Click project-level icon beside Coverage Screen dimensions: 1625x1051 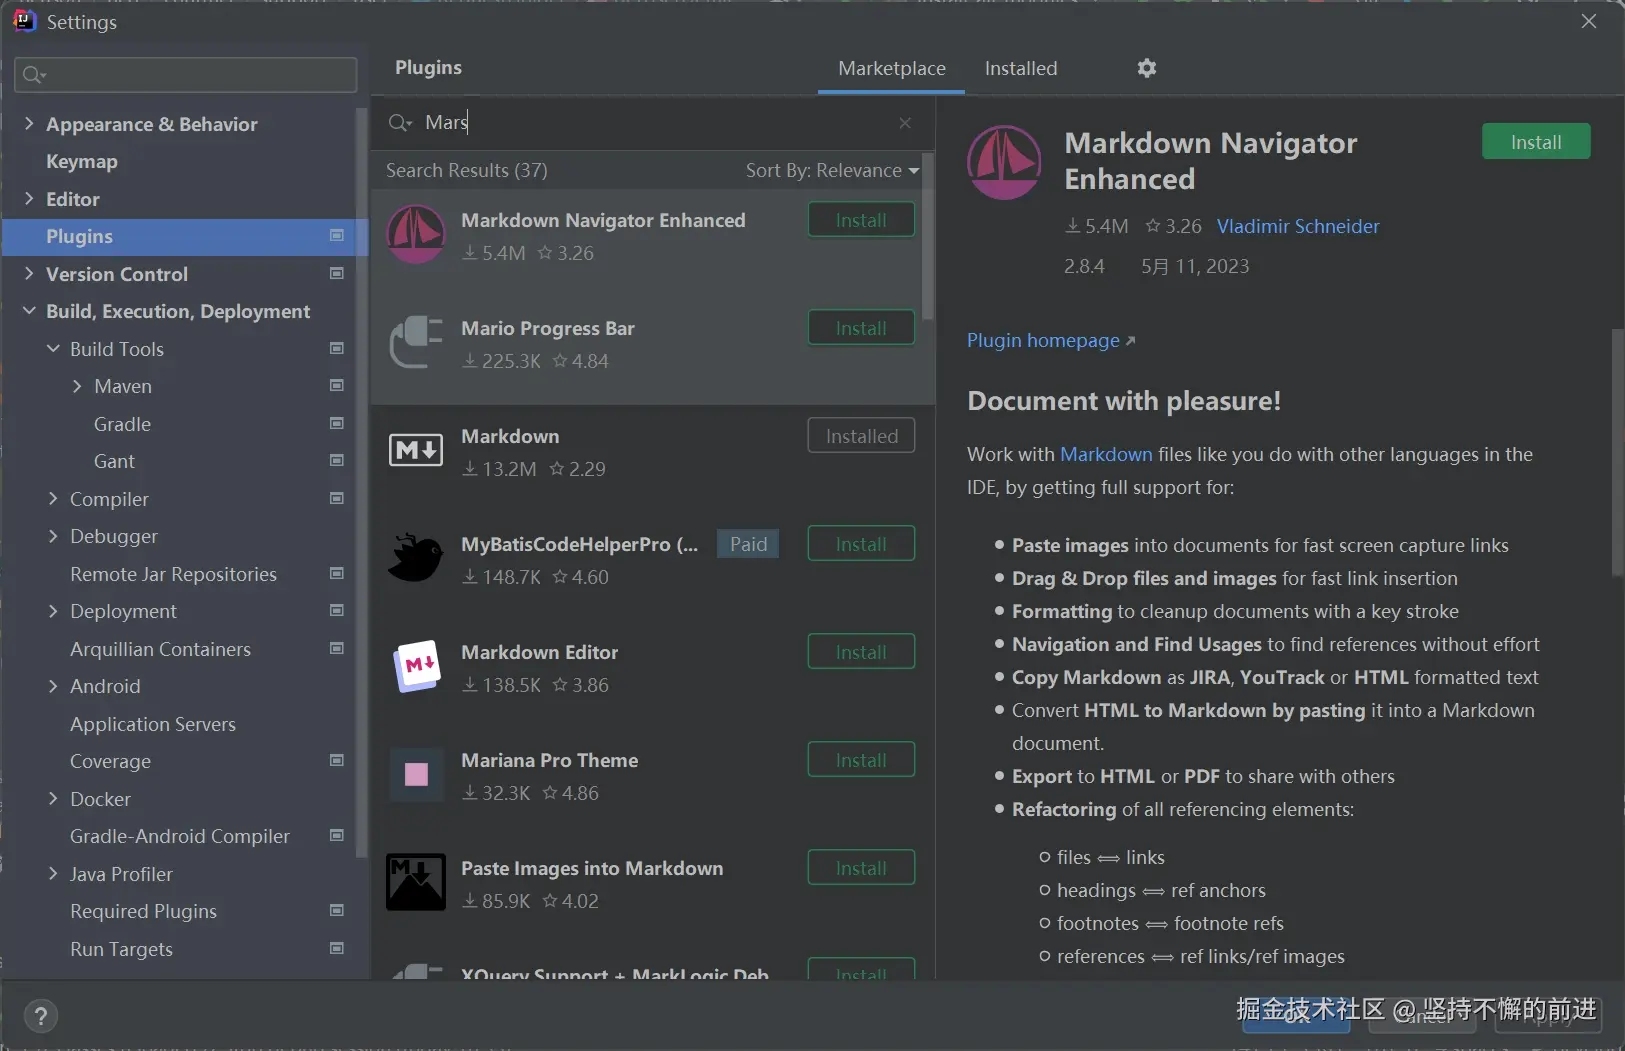(x=337, y=761)
